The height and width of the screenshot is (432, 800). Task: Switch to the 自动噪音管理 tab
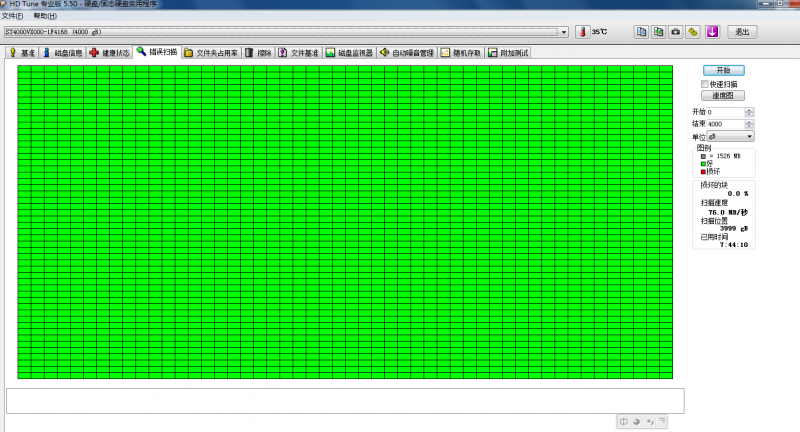407,53
